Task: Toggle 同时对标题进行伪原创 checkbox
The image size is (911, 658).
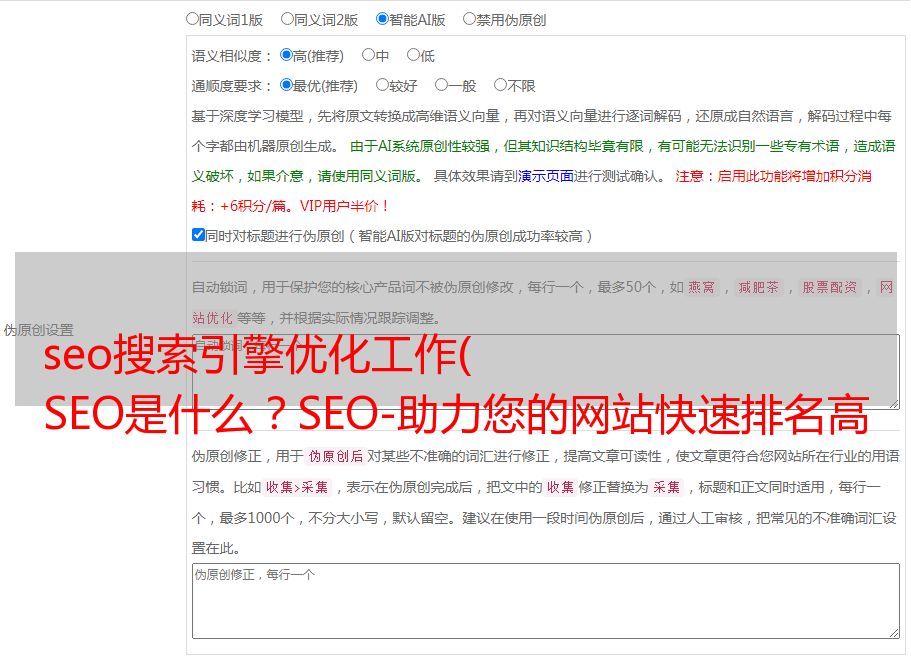Action: pyautogui.click(x=198, y=235)
